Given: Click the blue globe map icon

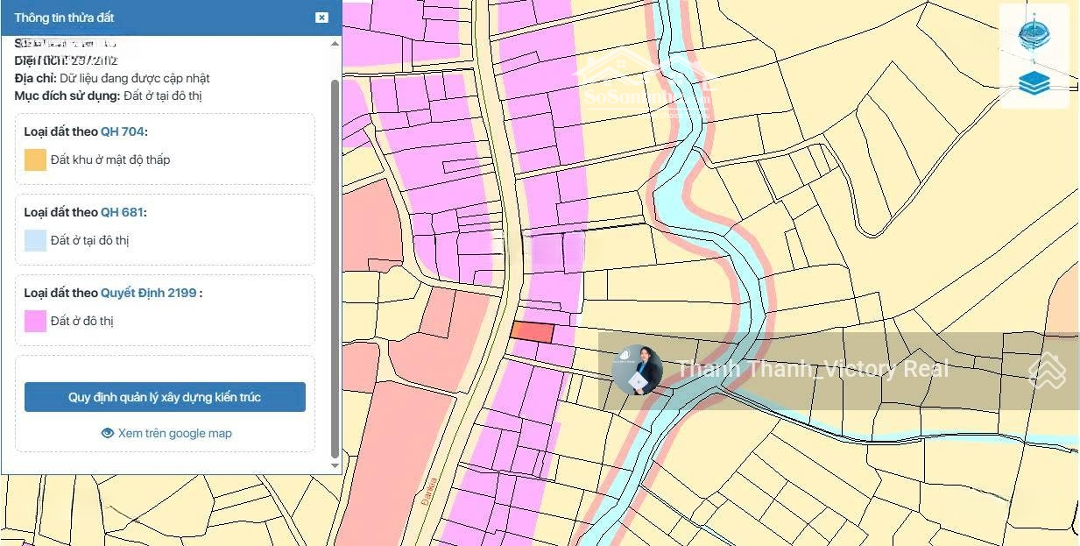Looking at the screenshot, I should [1034, 34].
